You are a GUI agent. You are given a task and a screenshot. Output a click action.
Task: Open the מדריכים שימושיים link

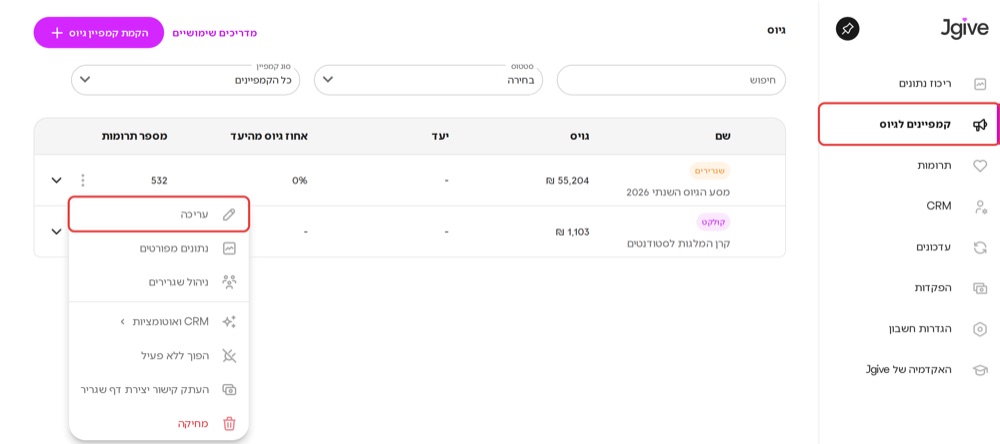pos(215,33)
